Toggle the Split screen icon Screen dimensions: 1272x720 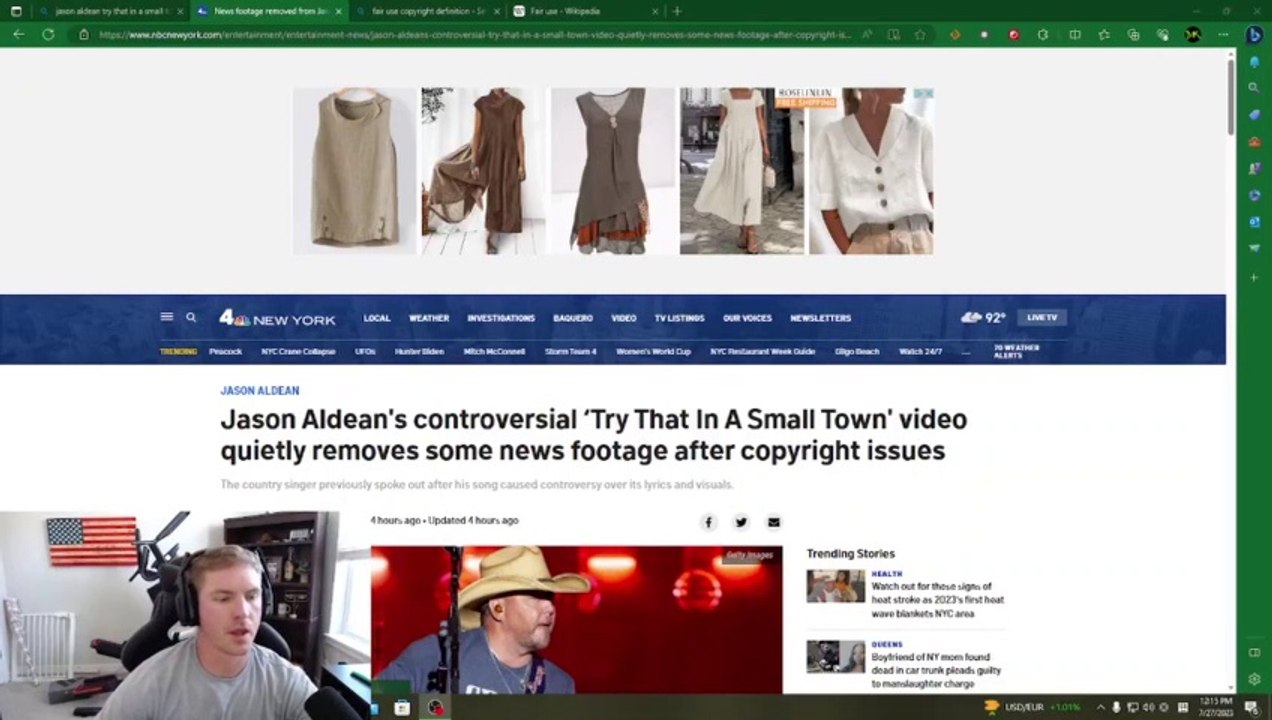click(x=1075, y=34)
